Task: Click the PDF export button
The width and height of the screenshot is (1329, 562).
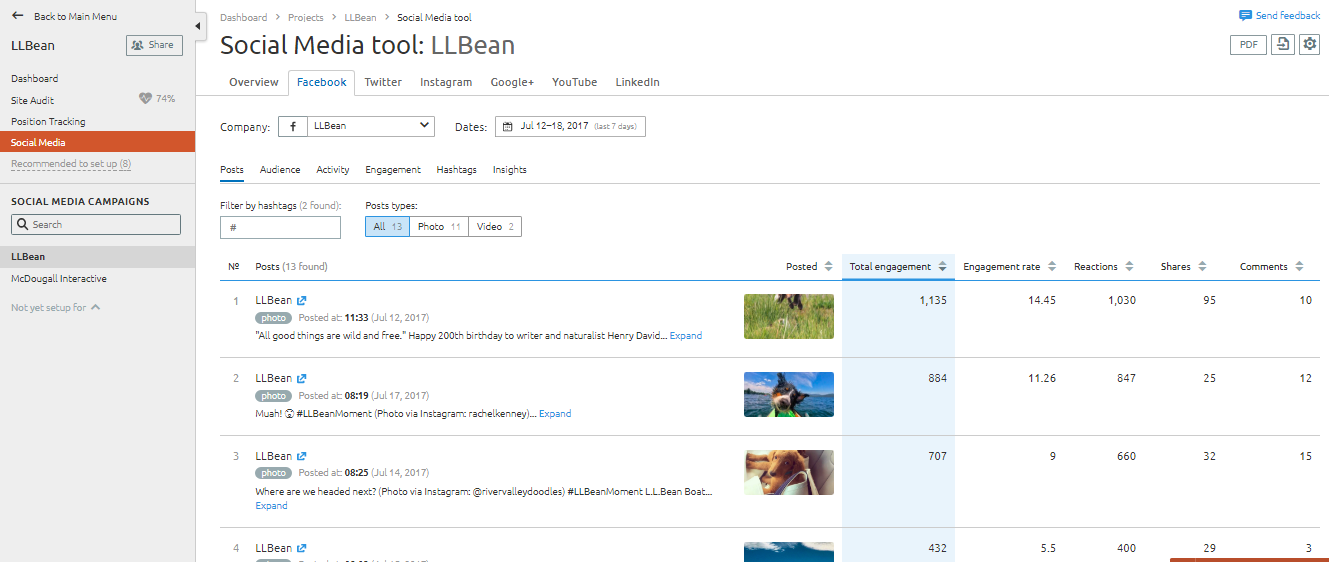Action: pos(1248,45)
